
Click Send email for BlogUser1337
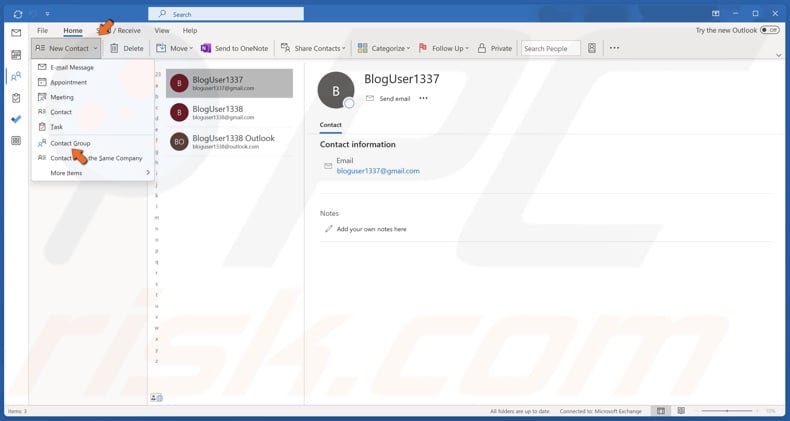[388, 99]
